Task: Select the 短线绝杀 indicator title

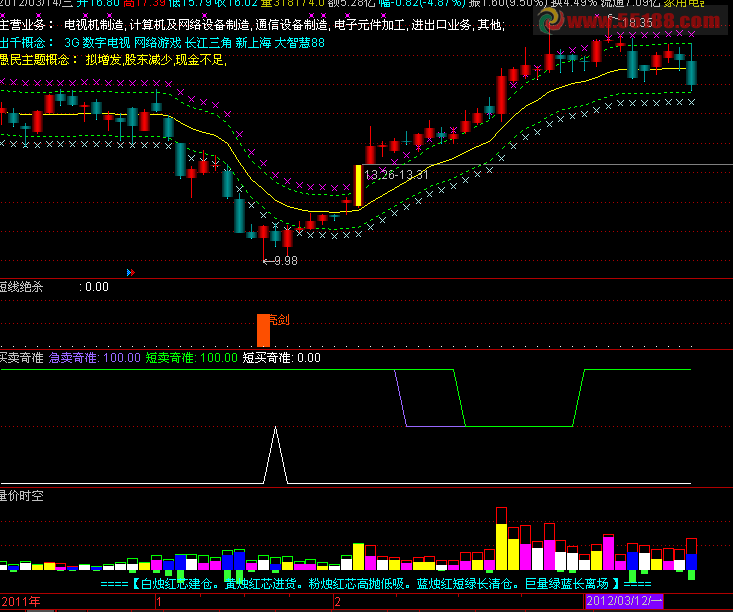Action: pyautogui.click(x=22, y=287)
